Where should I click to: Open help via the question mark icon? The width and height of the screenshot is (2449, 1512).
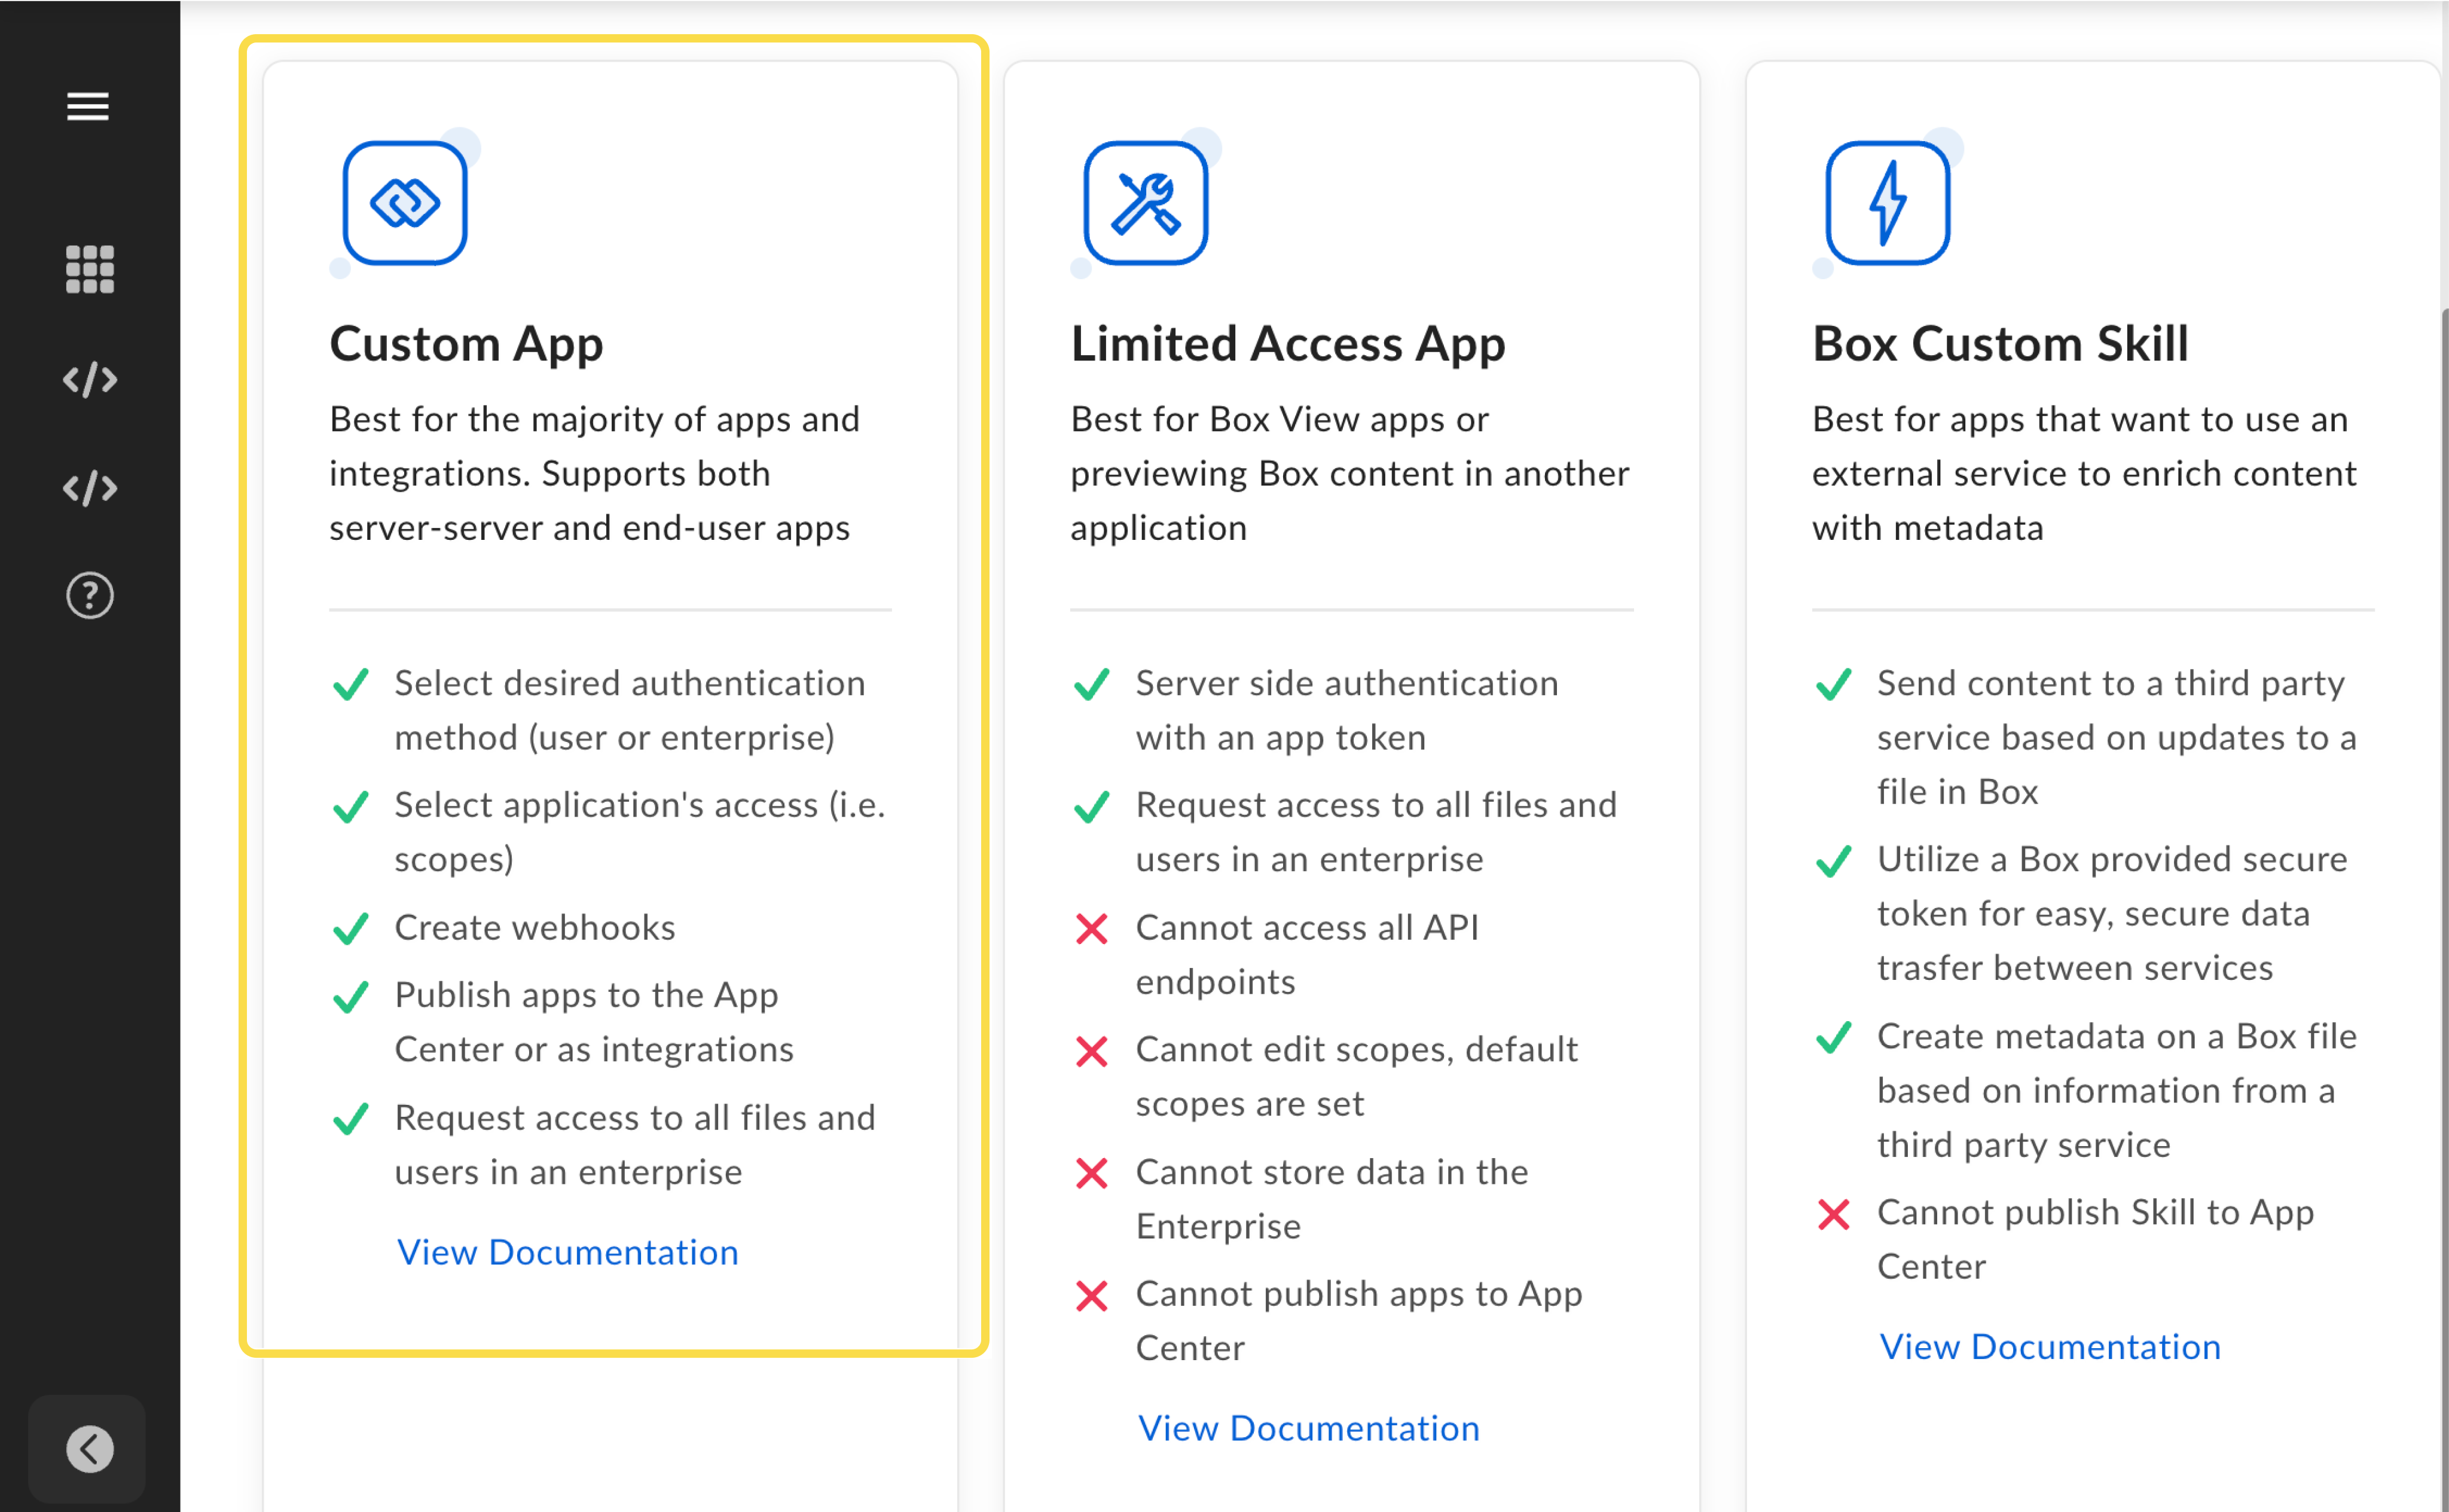tap(89, 594)
